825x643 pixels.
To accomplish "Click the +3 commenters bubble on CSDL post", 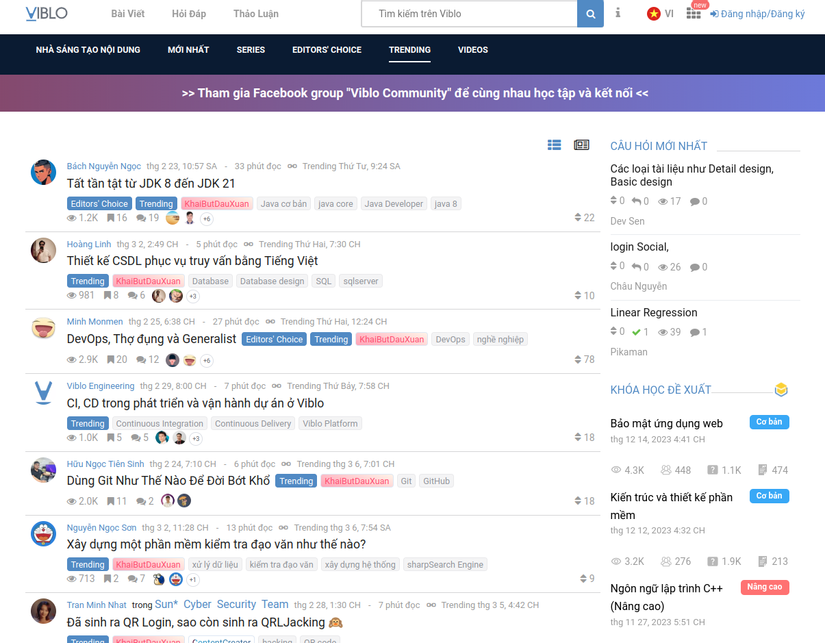I will point(193,296).
